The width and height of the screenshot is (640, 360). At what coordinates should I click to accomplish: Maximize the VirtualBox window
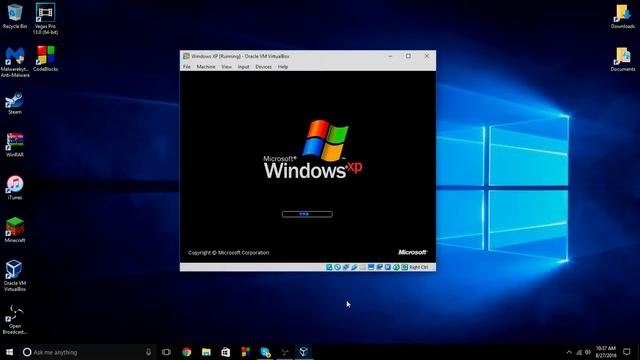click(408, 56)
